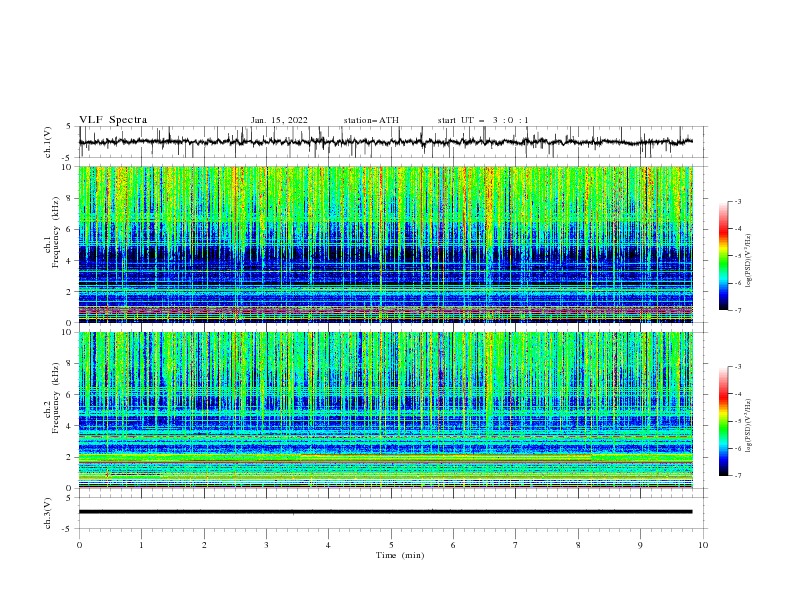The image size is (792, 612).
Task: Click the ch.2 spectrogram color scale bar
Action: 723,421
